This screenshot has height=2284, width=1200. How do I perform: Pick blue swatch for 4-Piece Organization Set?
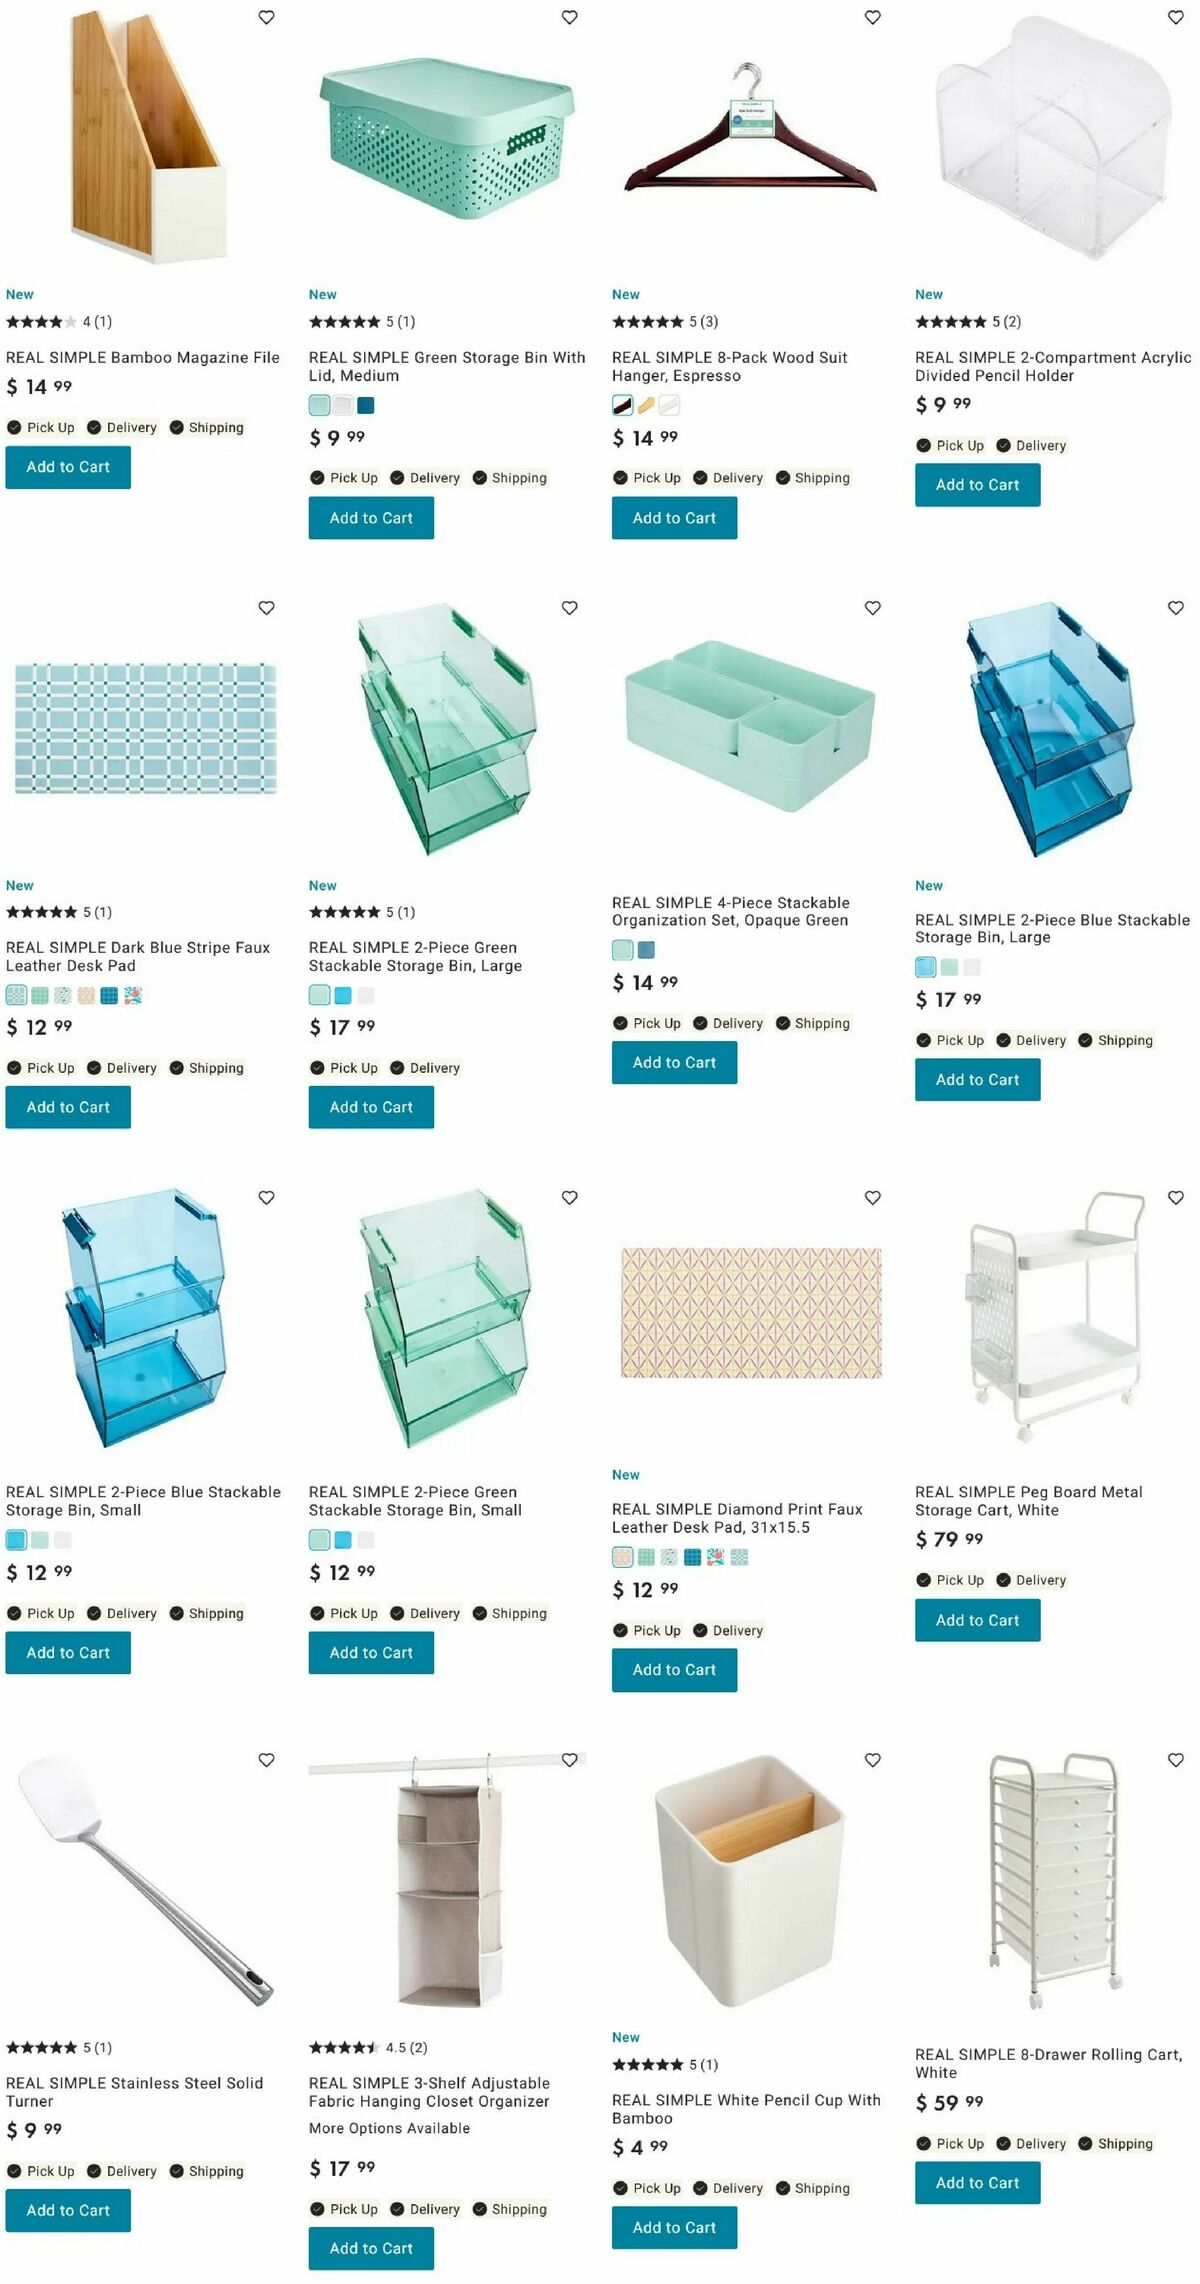click(x=646, y=950)
